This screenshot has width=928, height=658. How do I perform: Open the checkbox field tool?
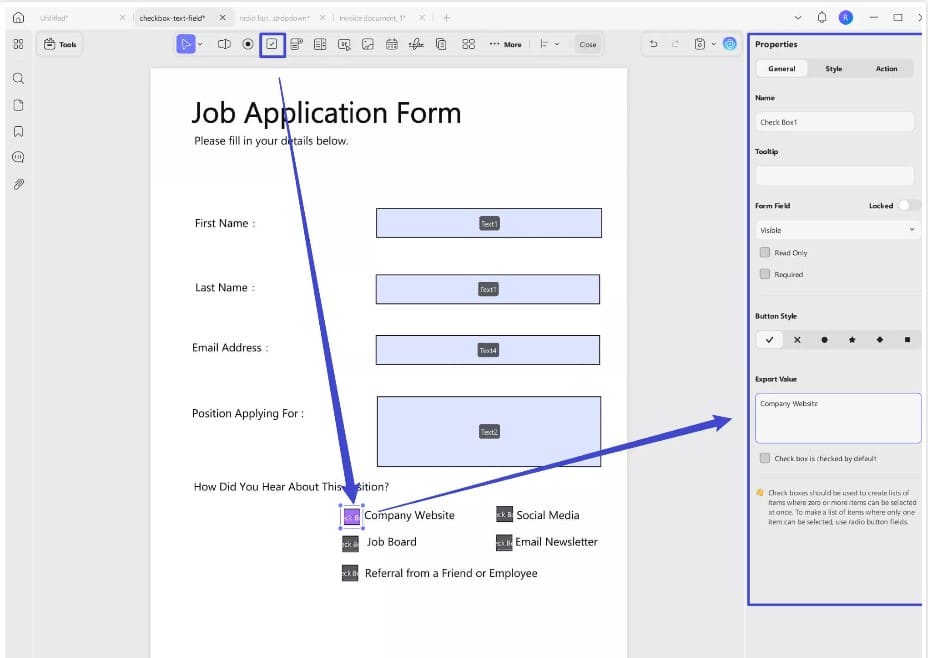272,43
